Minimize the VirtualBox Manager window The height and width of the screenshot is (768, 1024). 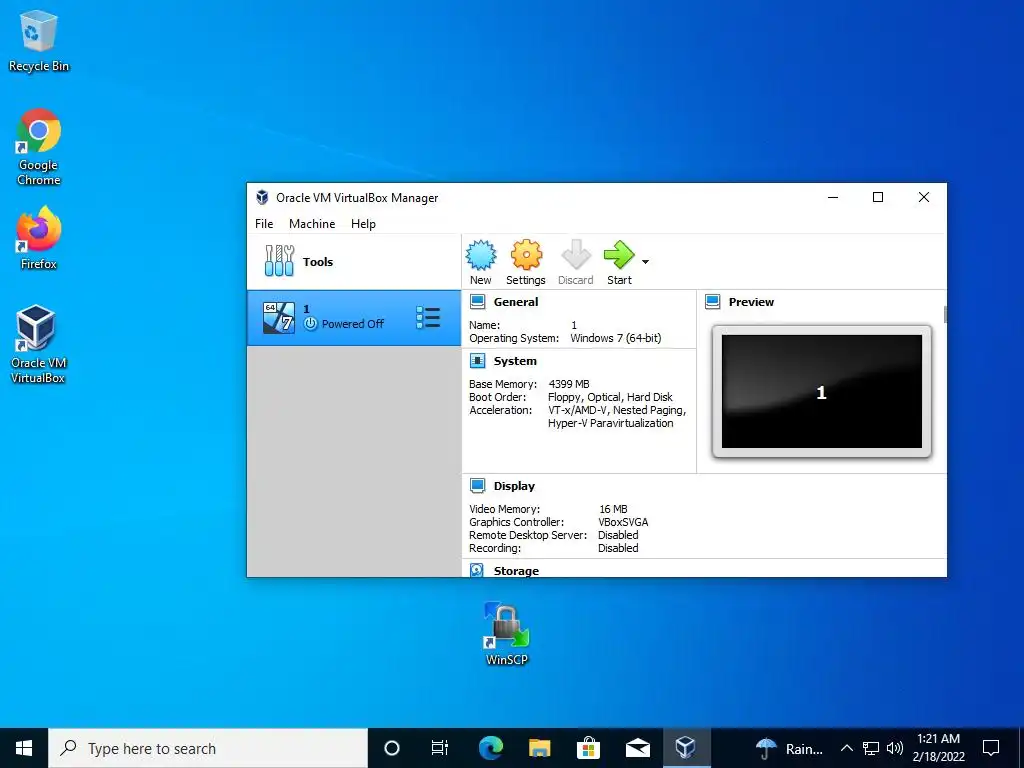tap(833, 197)
